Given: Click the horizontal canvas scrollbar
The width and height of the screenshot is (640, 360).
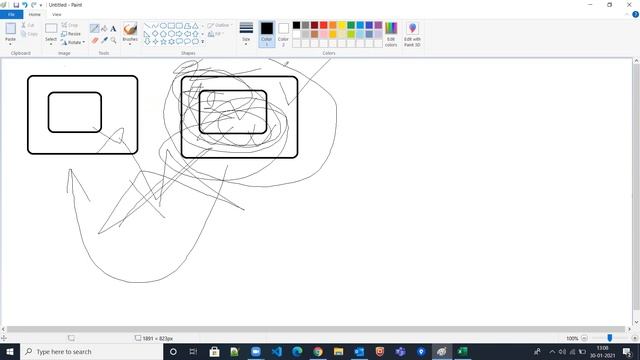Looking at the screenshot, I should coord(316,329).
